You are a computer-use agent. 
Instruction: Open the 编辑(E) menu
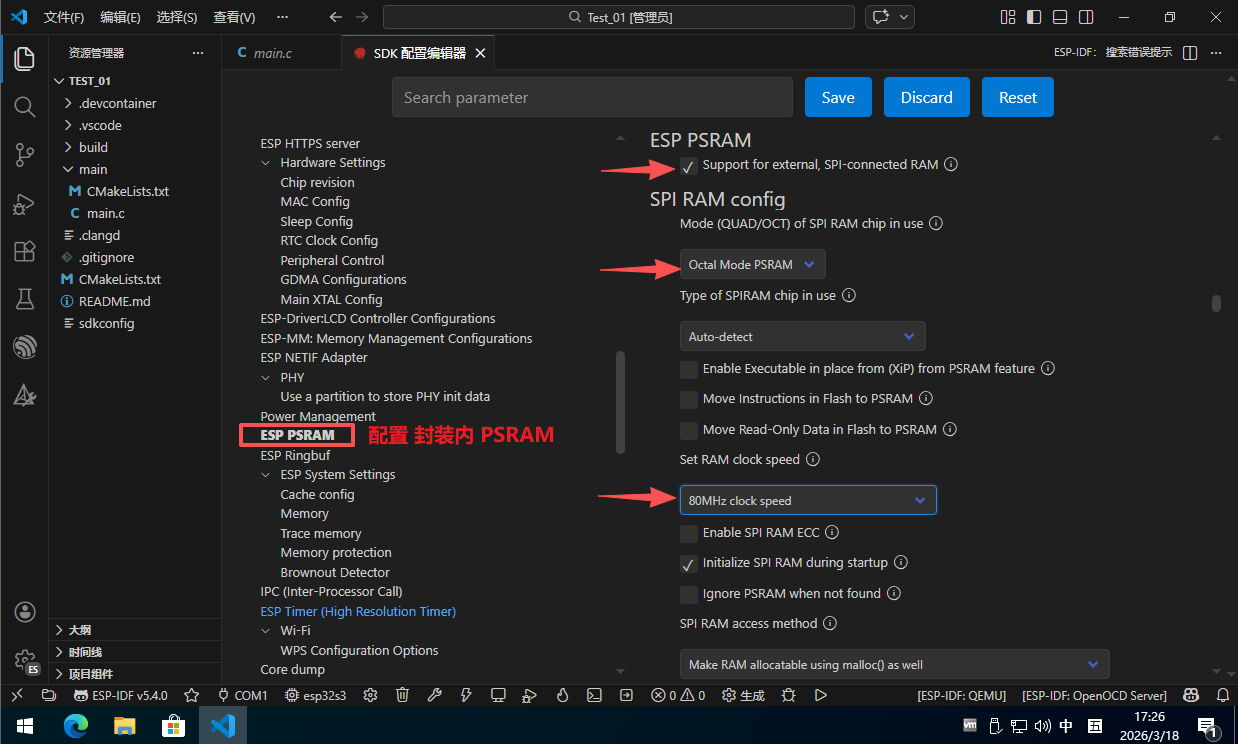point(120,17)
